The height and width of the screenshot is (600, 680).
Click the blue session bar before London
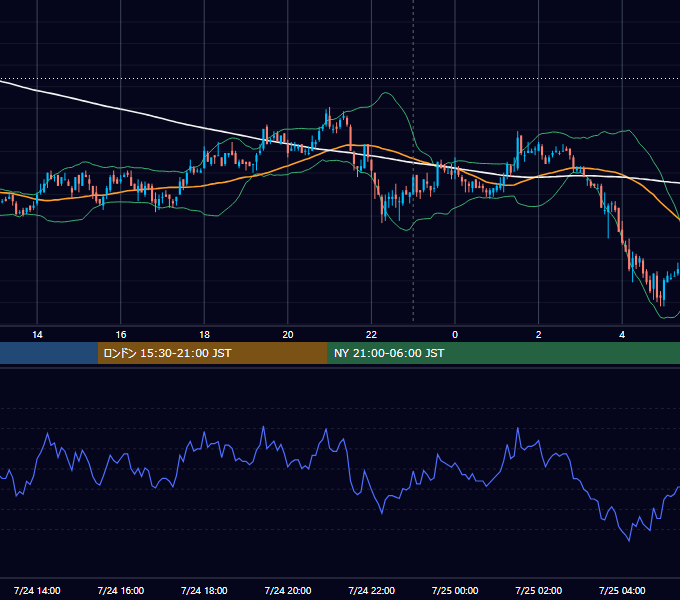point(49,353)
